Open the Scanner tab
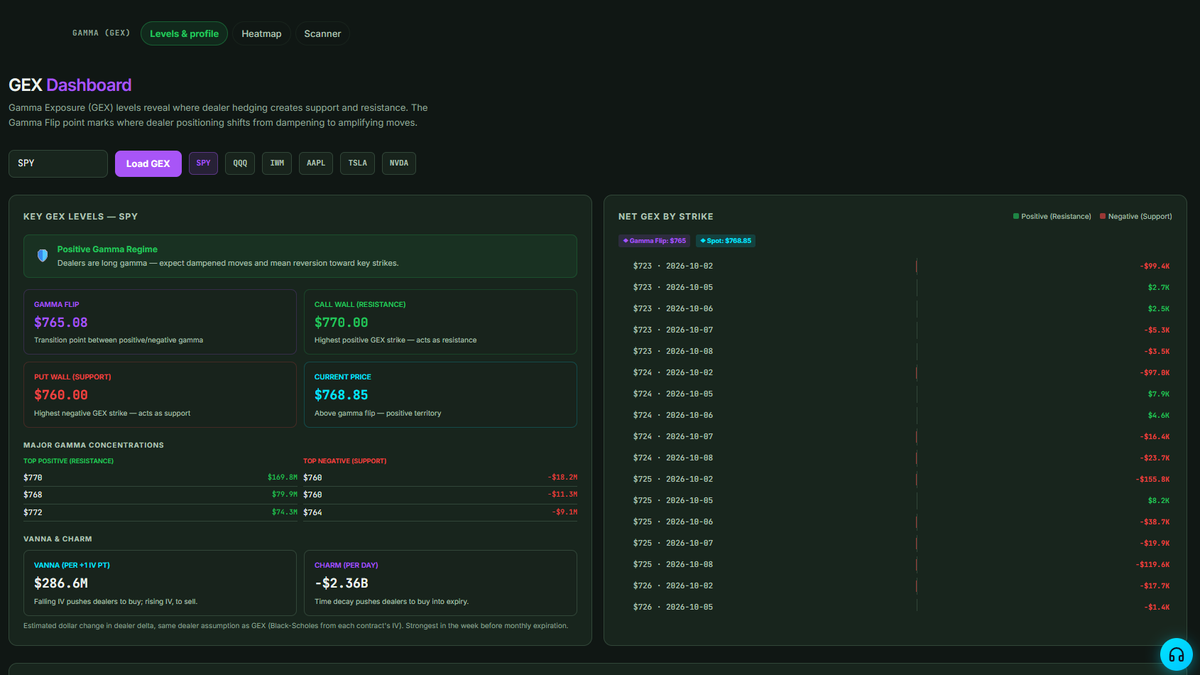The width and height of the screenshot is (1200, 675). [322, 34]
